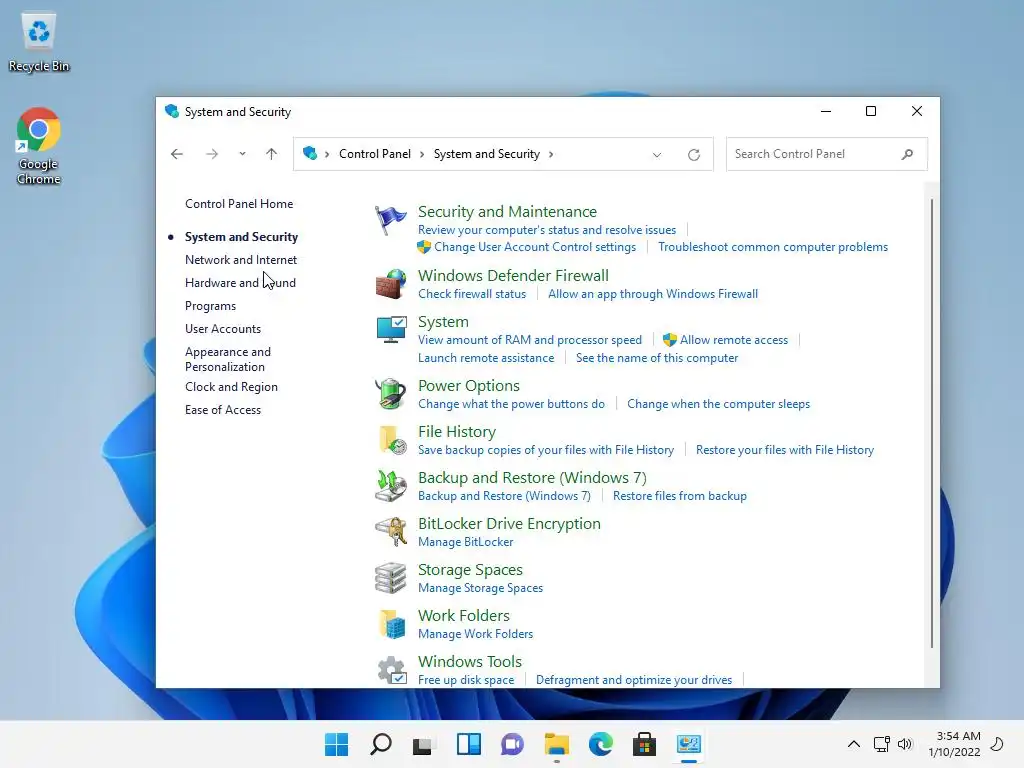Image resolution: width=1024 pixels, height=768 pixels.
Task: Click Allow an app through Windows Firewall
Action: (653, 294)
